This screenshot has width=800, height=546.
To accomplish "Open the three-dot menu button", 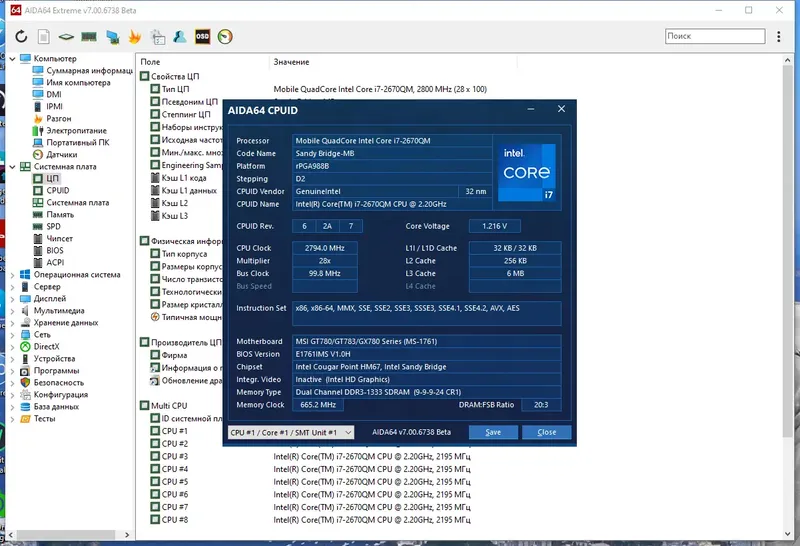I will pyautogui.click(x=779, y=36).
